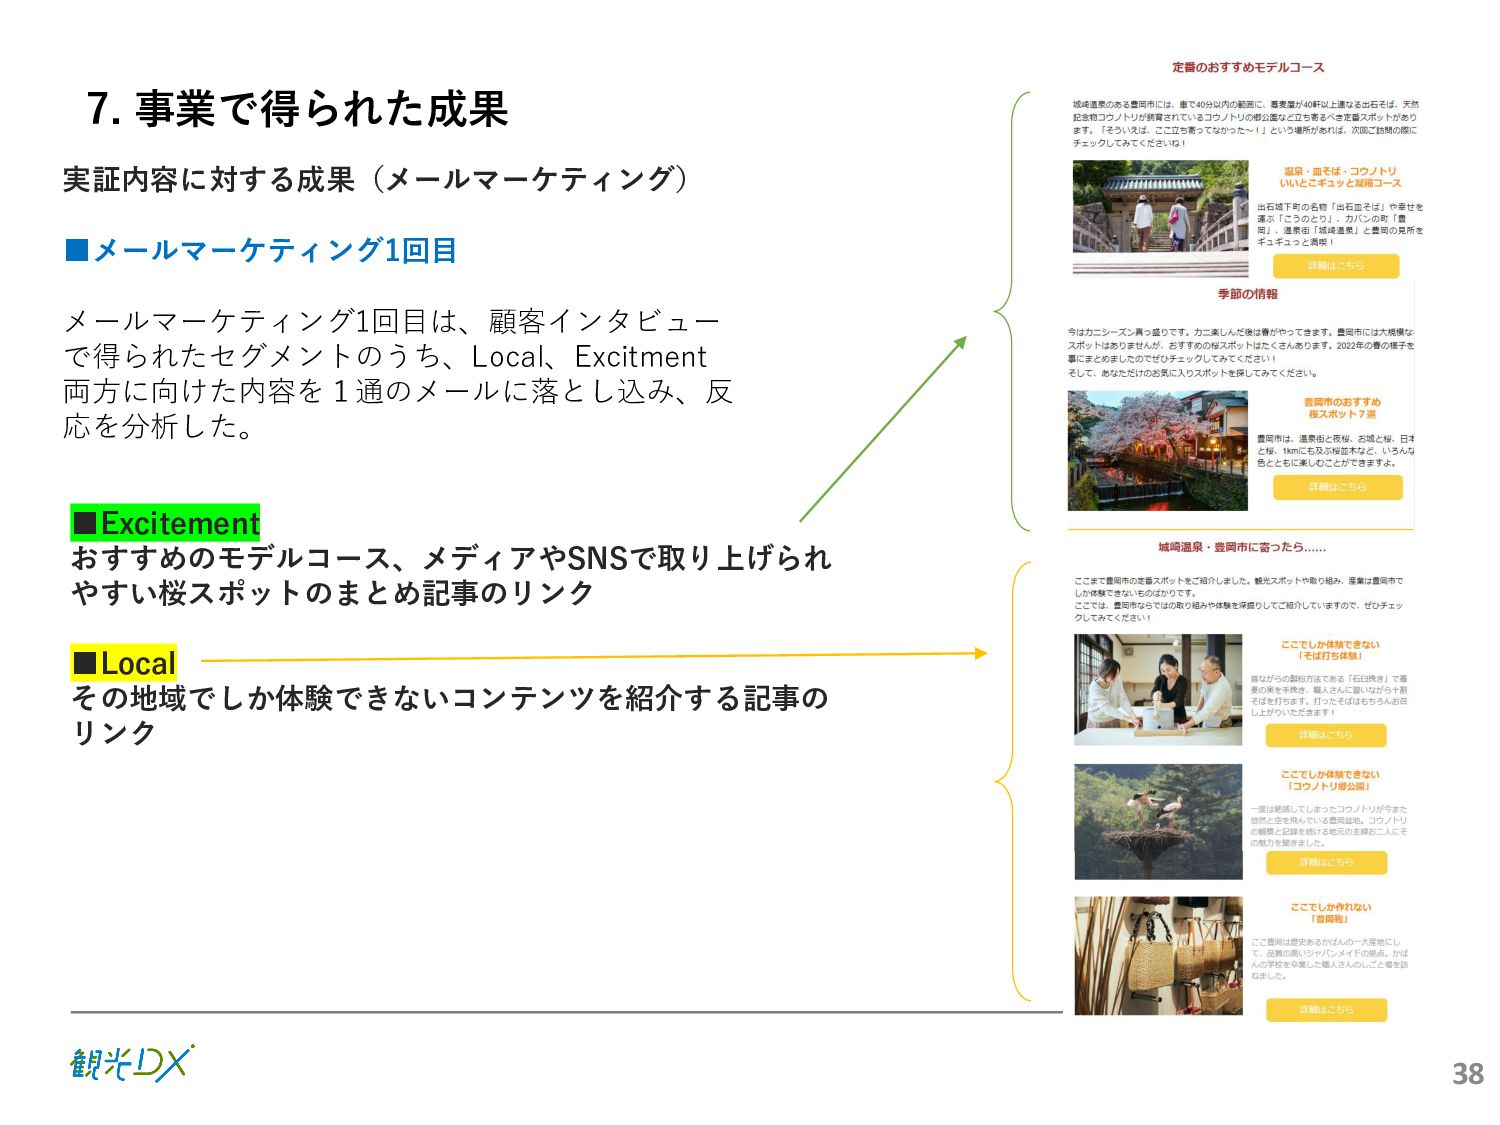Viewport: 1500px width, 1125px height.
Task: Click 詳細はこちら under 温泉・皿そば・コウノトリ course
Action: 1336,266
